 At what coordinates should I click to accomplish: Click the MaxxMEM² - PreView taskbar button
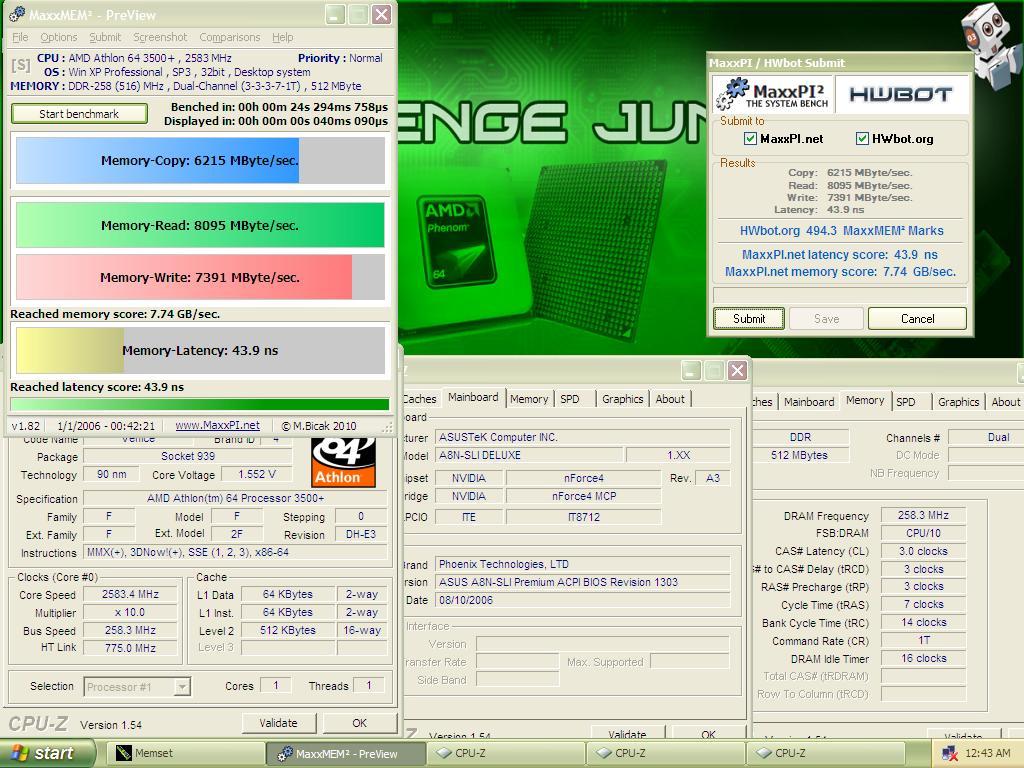pyautogui.click(x=345, y=754)
